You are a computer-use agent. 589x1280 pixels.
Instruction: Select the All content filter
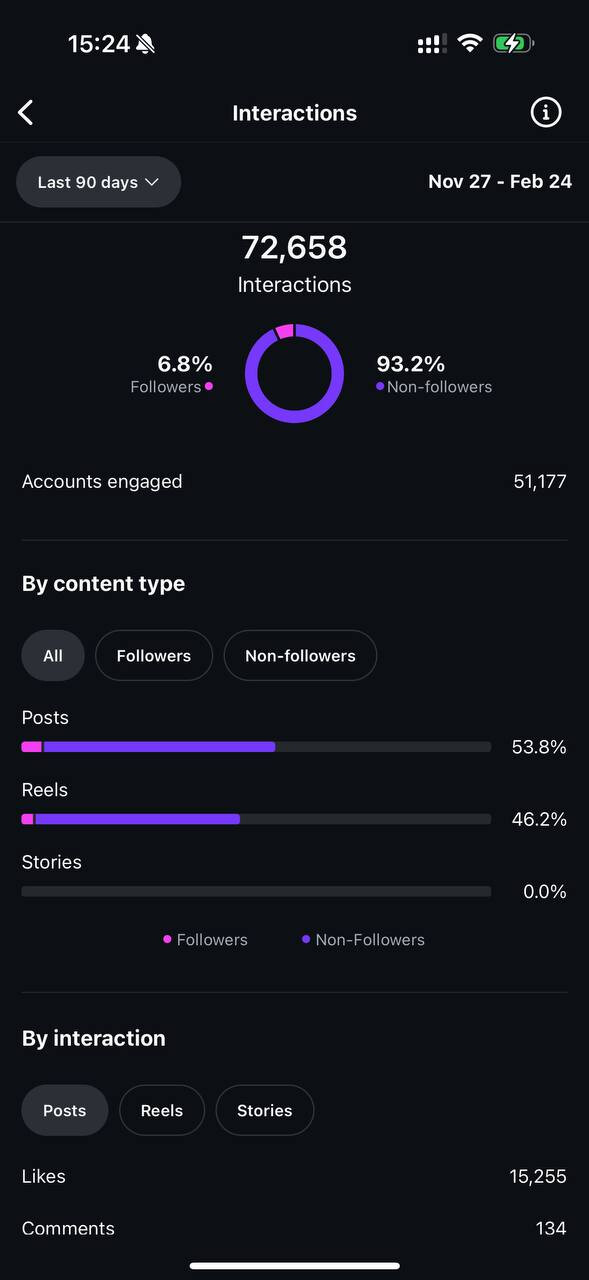[x=53, y=656]
